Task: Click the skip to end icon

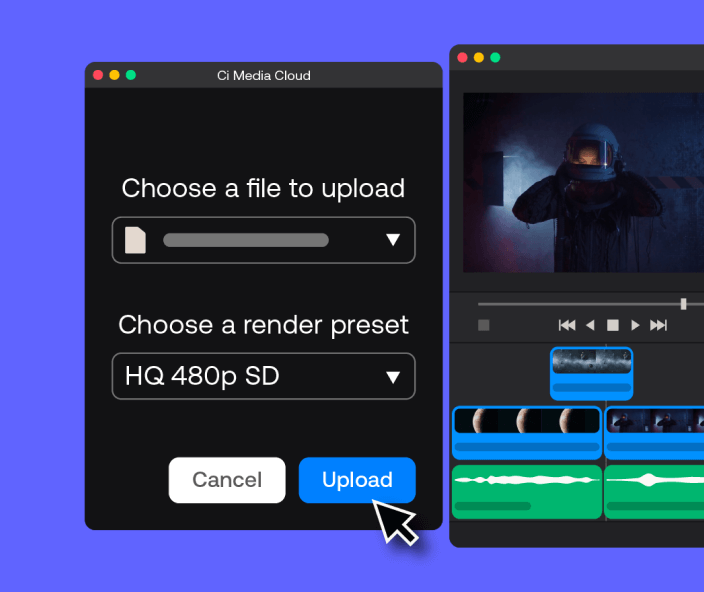Action: click(658, 325)
